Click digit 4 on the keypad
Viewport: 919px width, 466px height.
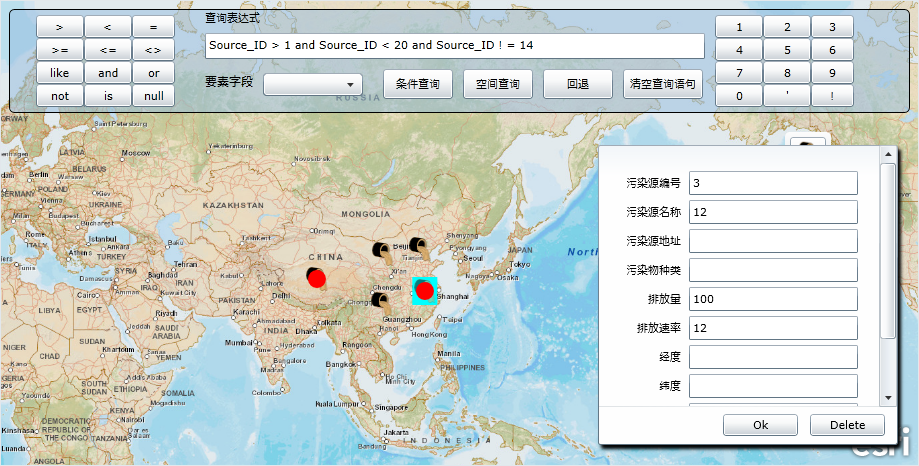point(739,50)
